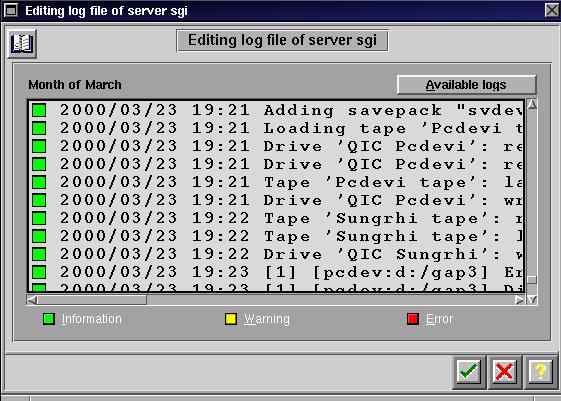Click the scroll up arrow of log list
The image size is (561, 401).
[532, 104]
